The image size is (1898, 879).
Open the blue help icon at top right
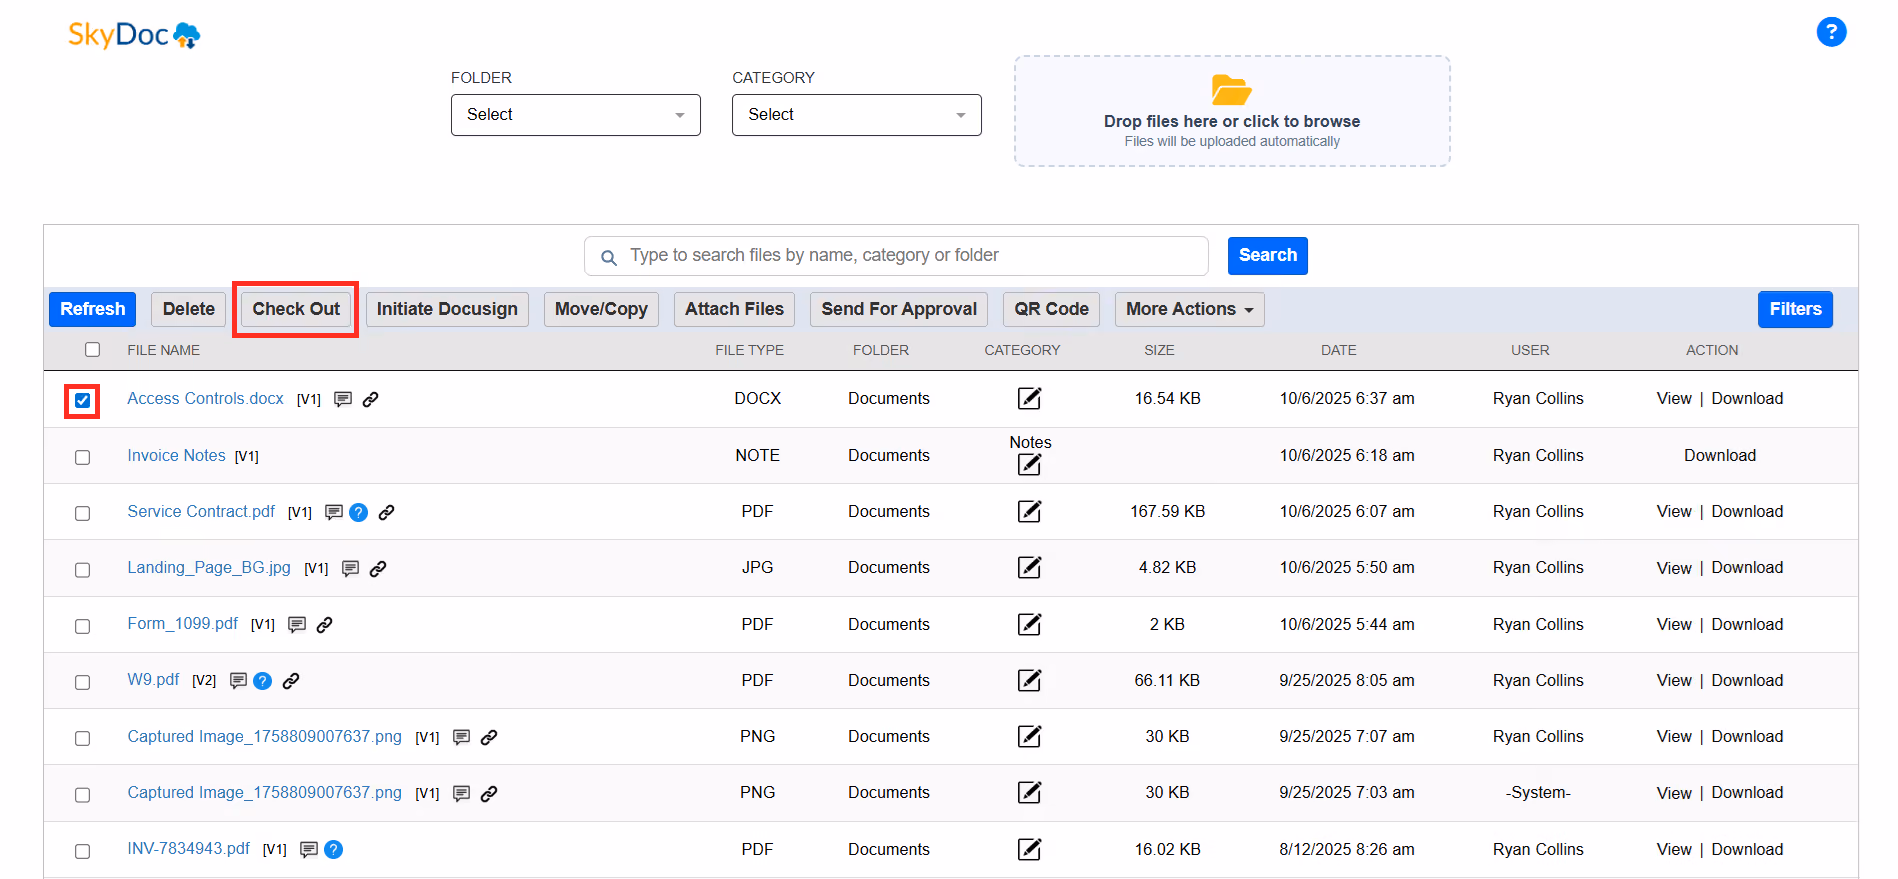pyautogui.click(x=1831, y=32)
